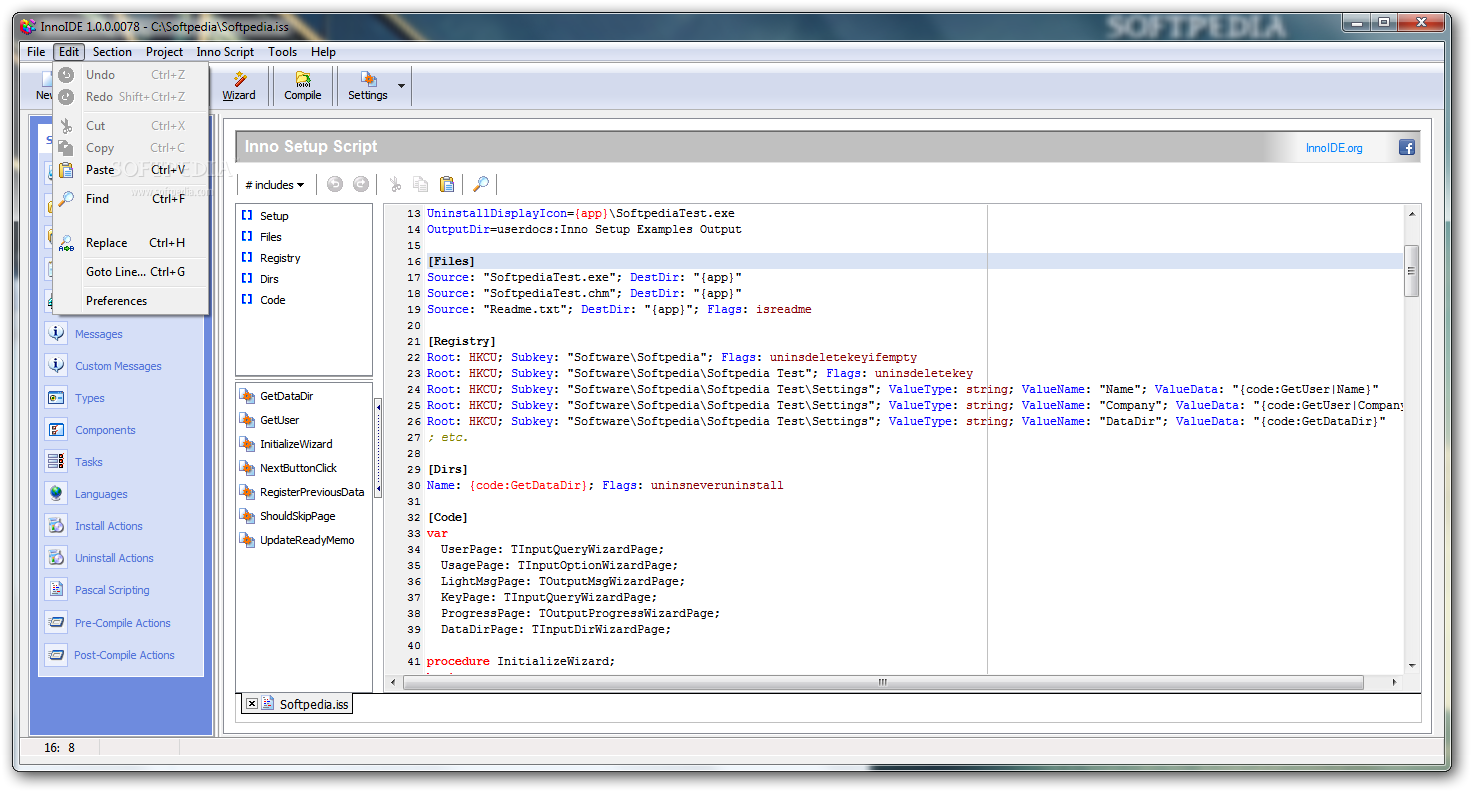Click the editor undo icon
1472x792 pixels.
coord(335,184)
